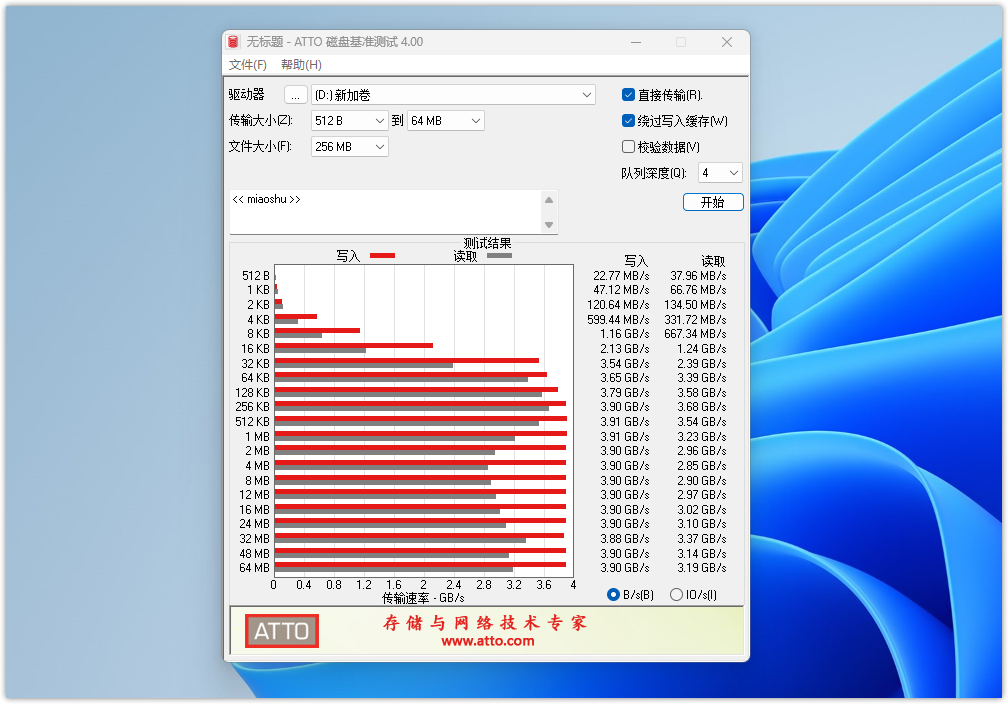Screen dimensions: 1008x704
Task: Minimize the ATTO benchmark window
Action: coord(635,42)
